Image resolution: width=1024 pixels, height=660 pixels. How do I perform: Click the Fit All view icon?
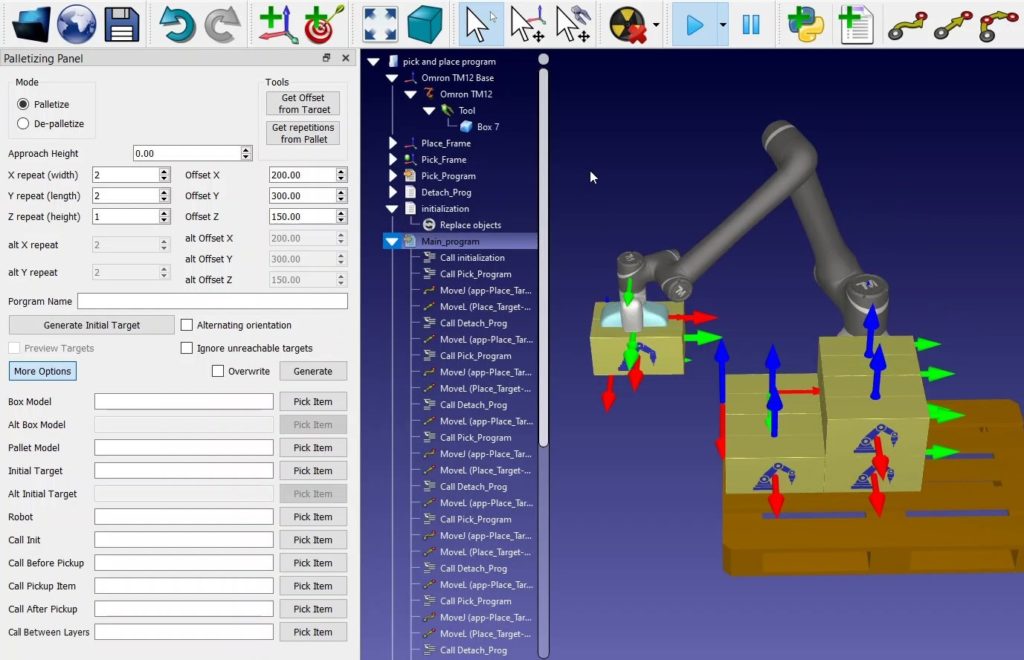[x=380, y=24]
